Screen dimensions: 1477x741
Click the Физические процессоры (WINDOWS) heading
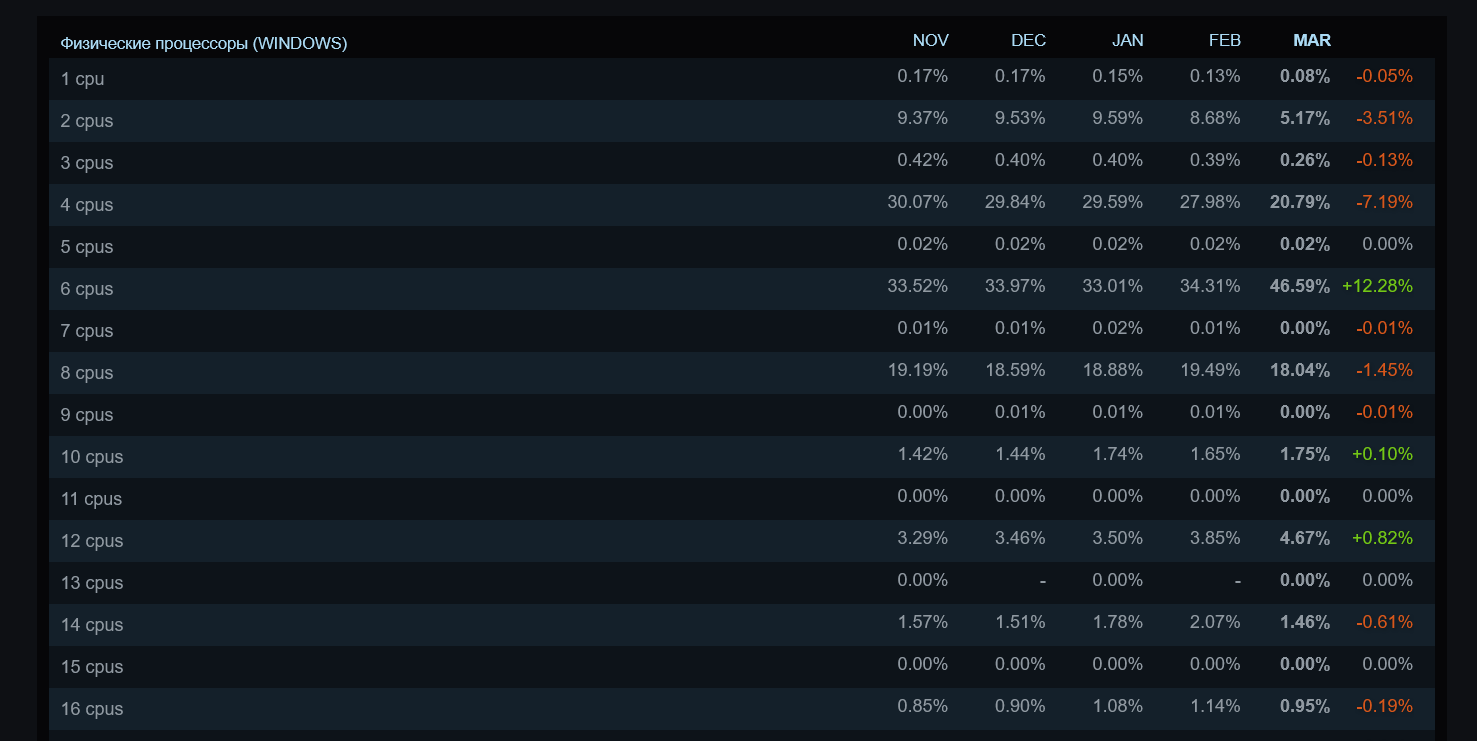point(204,43)
